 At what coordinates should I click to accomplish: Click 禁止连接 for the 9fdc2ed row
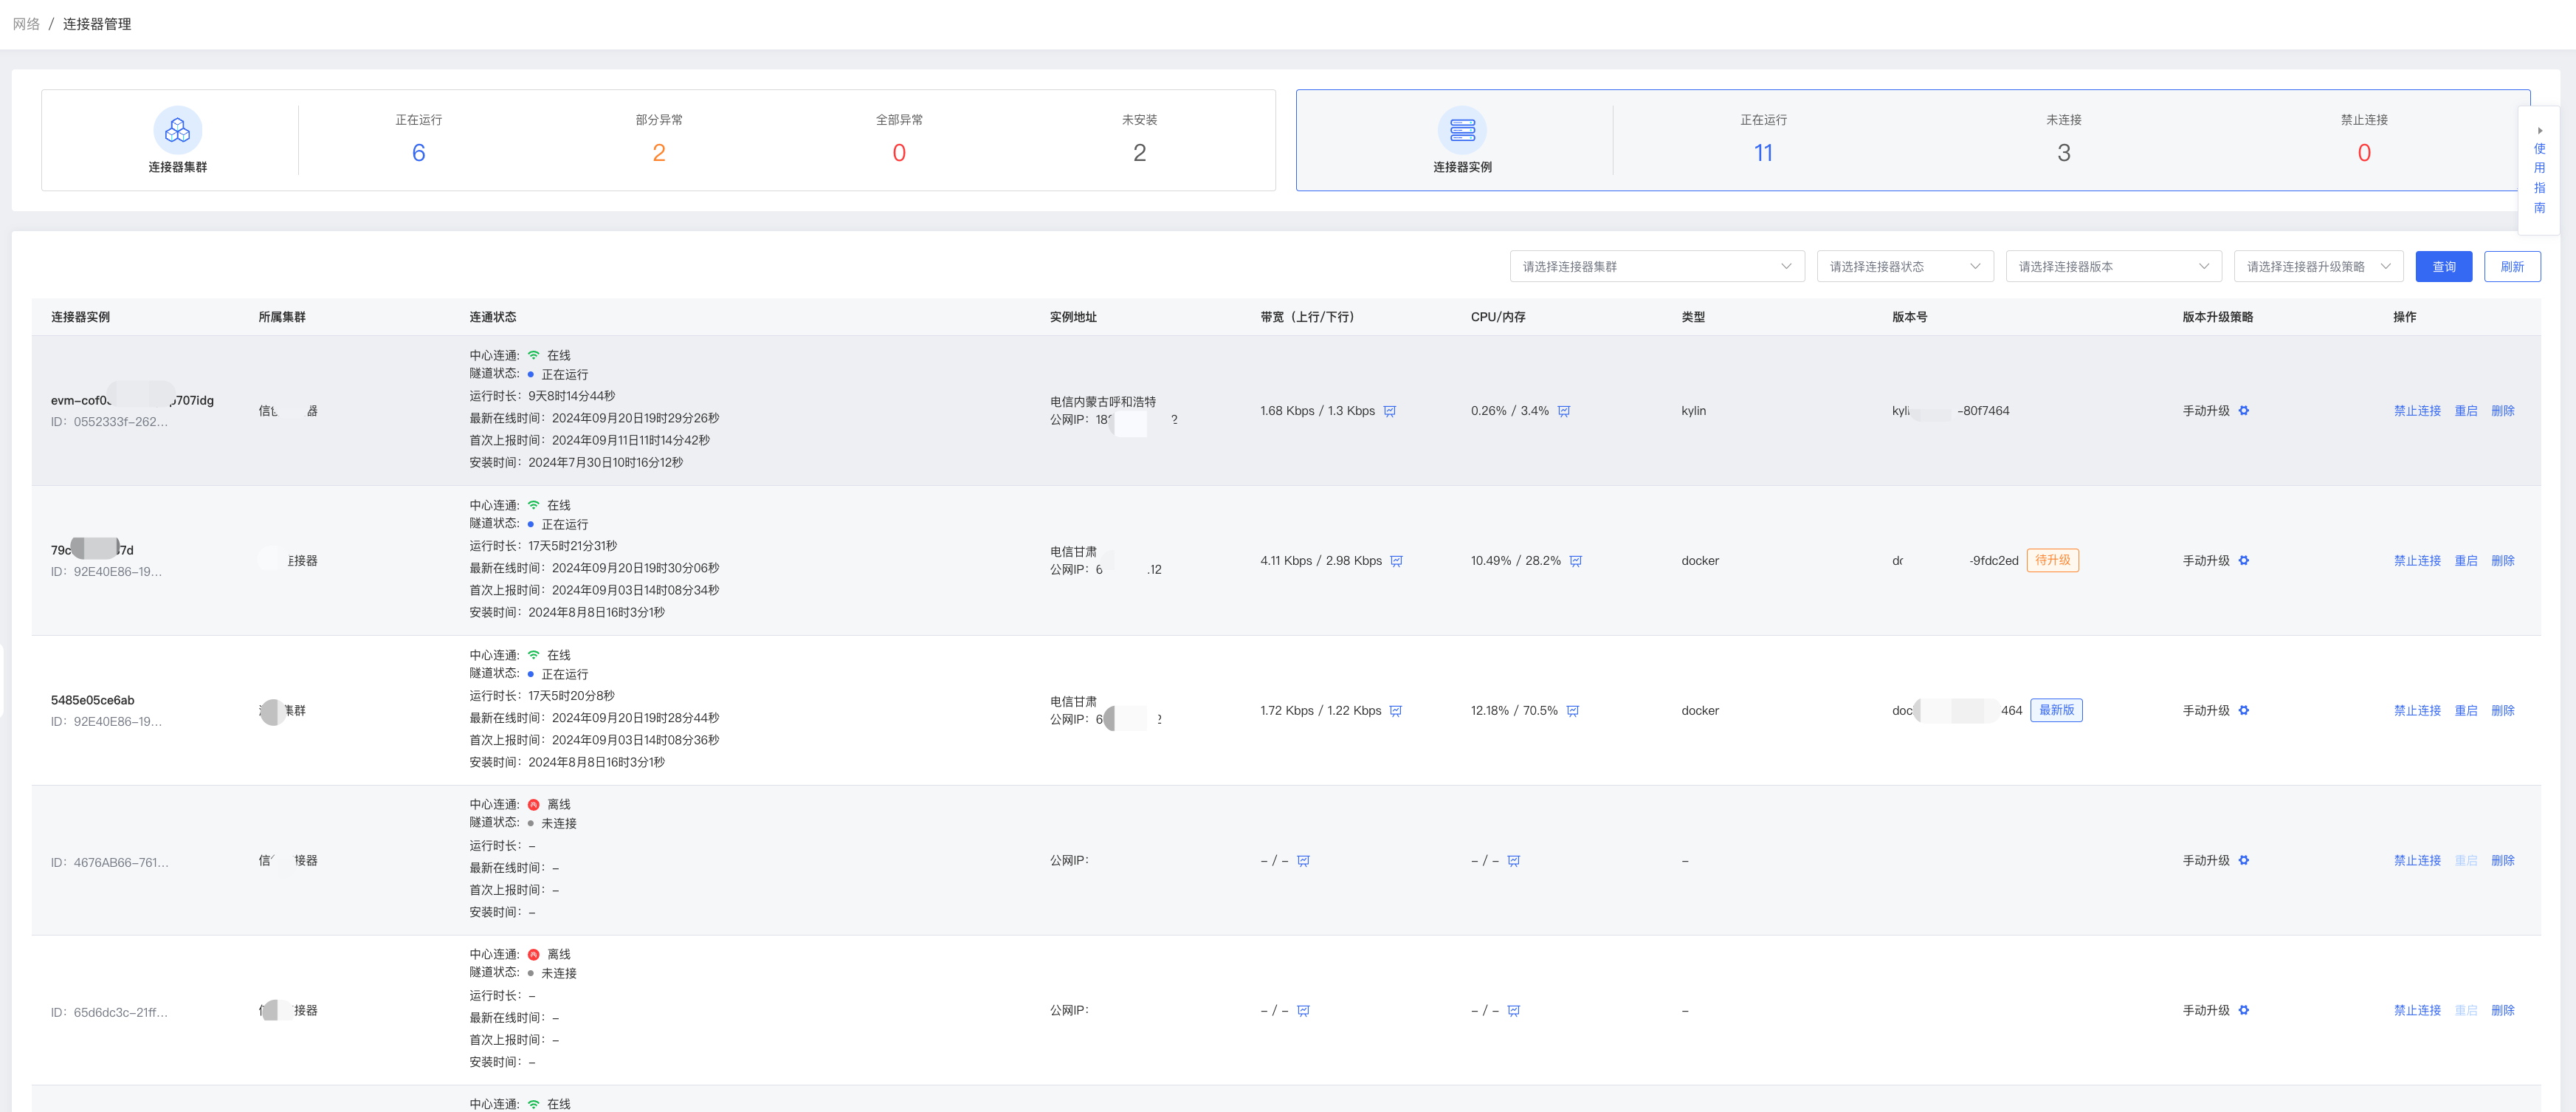coord(2416,561)
